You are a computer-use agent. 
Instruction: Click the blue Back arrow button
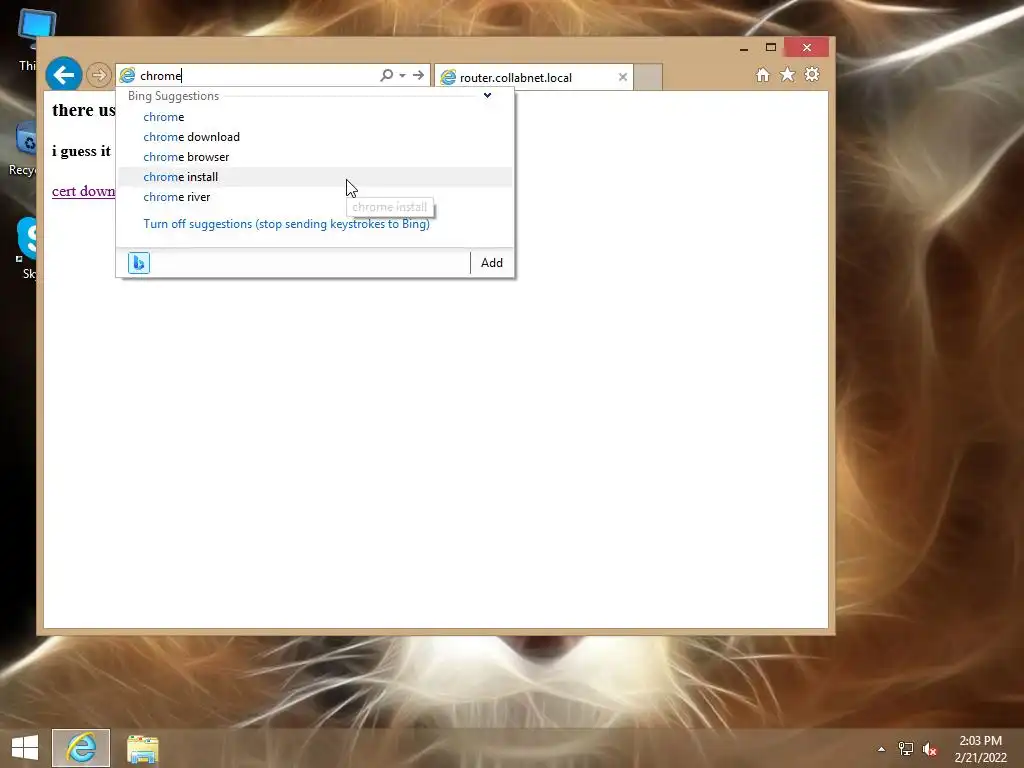coord(63,75)
